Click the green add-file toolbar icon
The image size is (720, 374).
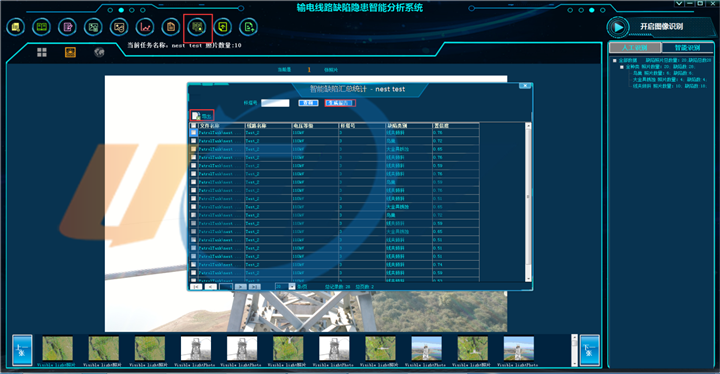(x=249, y=27)
